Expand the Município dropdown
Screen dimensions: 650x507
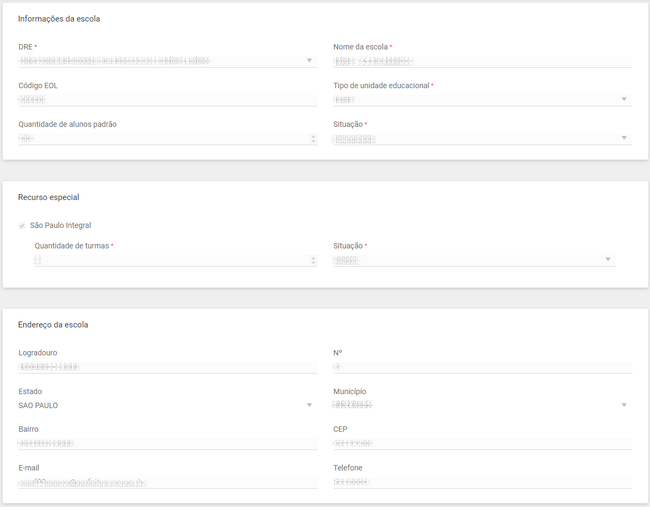[x=483, y=405]
